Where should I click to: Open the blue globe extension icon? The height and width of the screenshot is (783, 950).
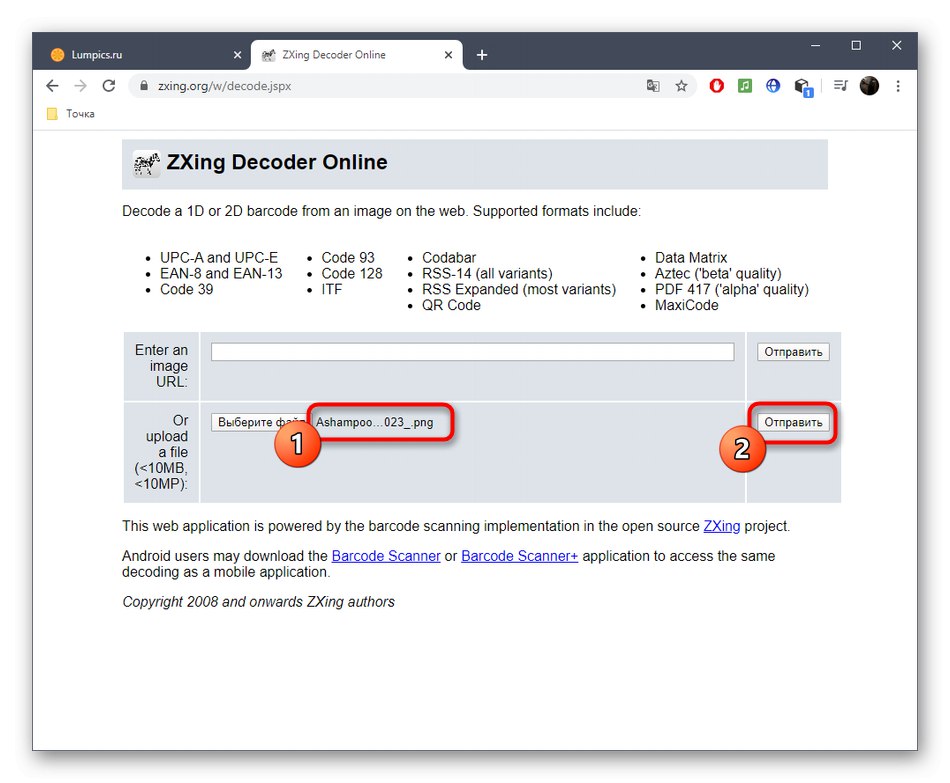pos(773,86)
